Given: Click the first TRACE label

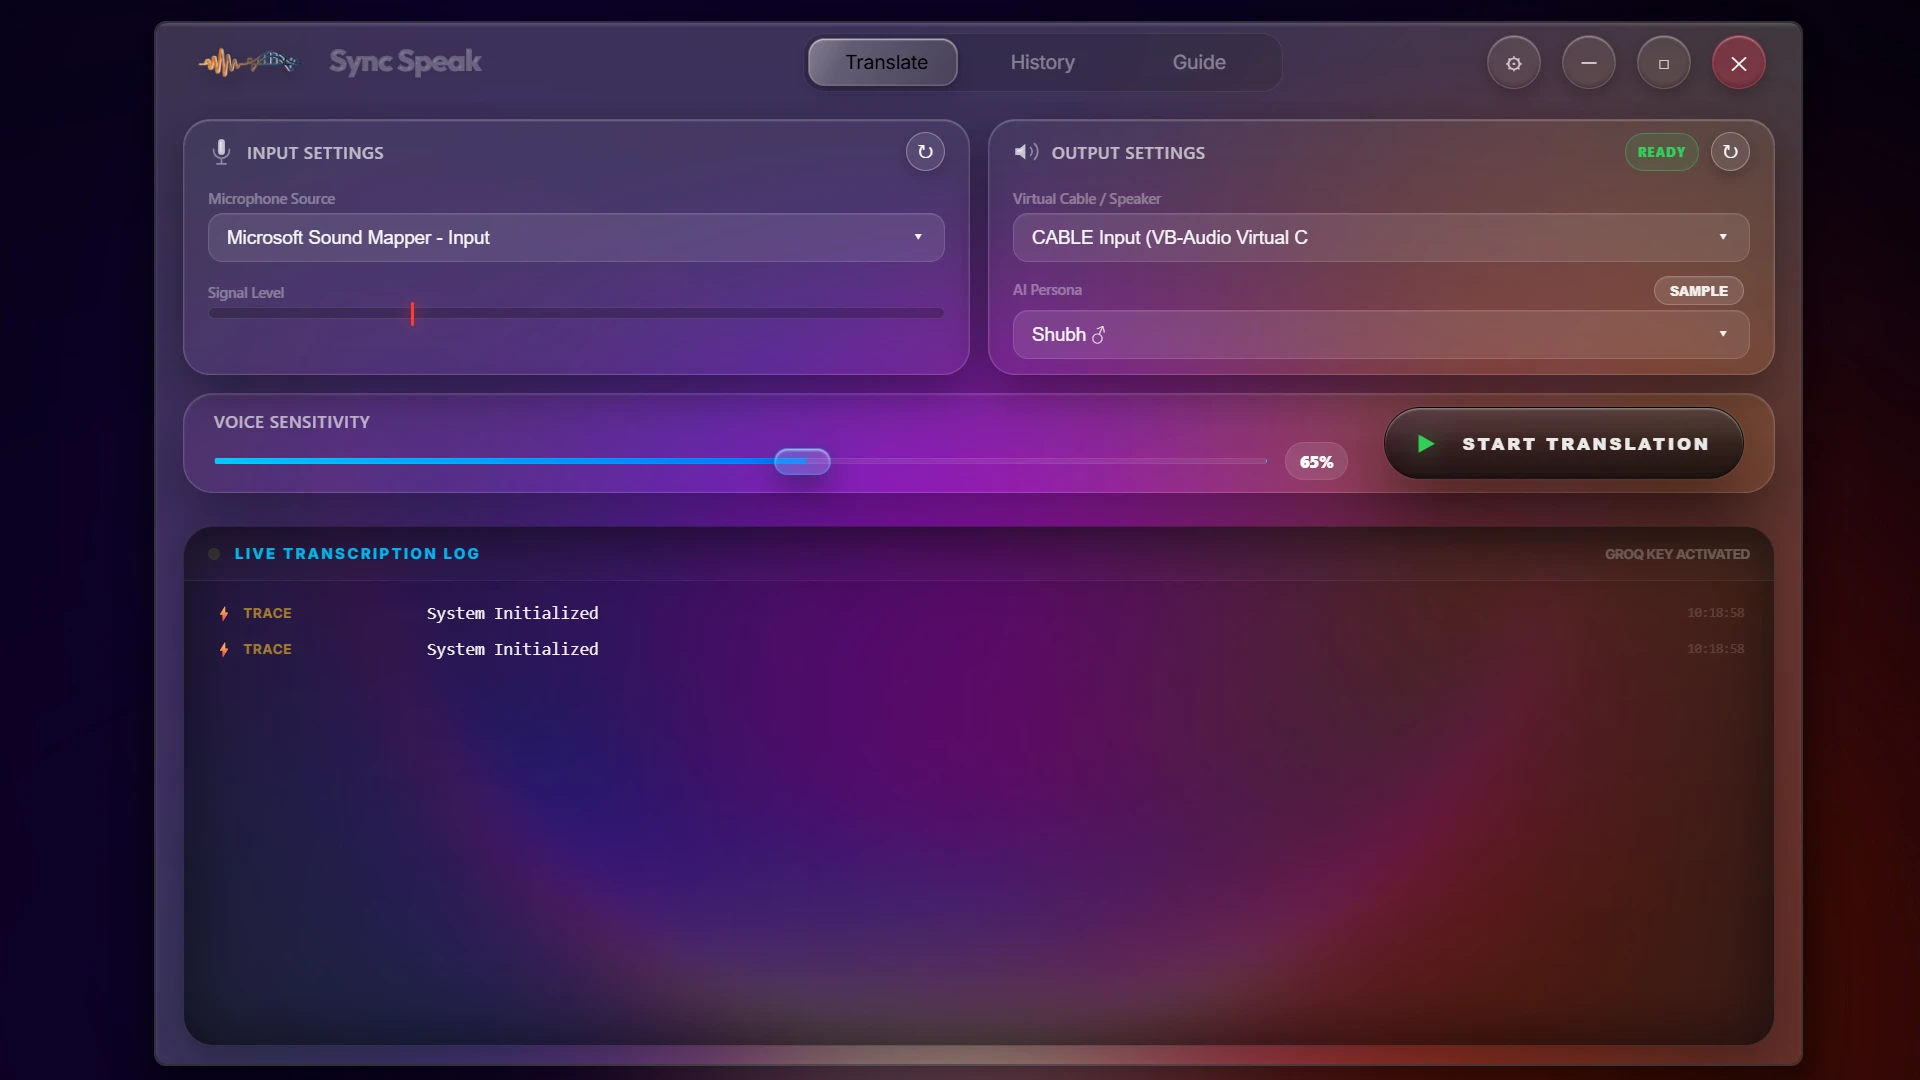Looking at the screenshot, I should tap(268, 613).
